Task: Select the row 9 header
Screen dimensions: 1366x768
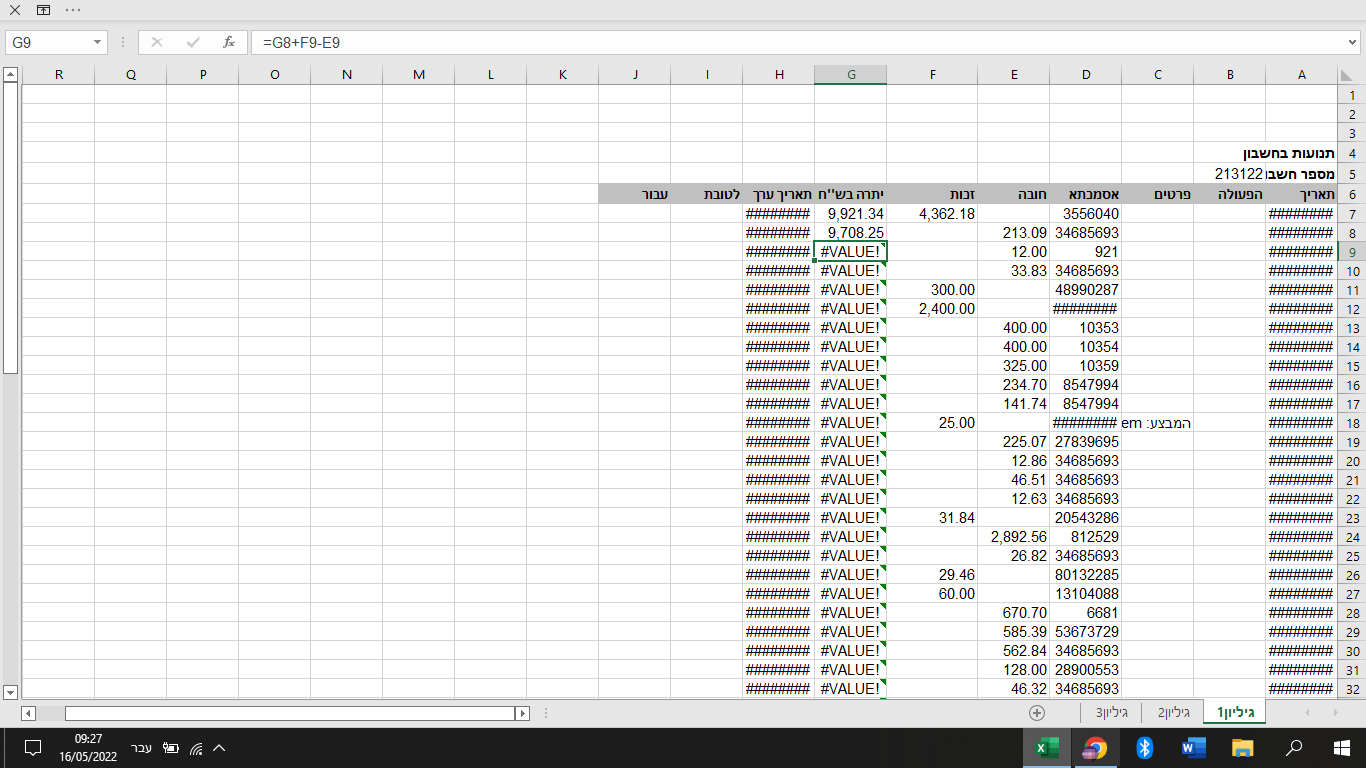Action: (x=1352, y=252)
